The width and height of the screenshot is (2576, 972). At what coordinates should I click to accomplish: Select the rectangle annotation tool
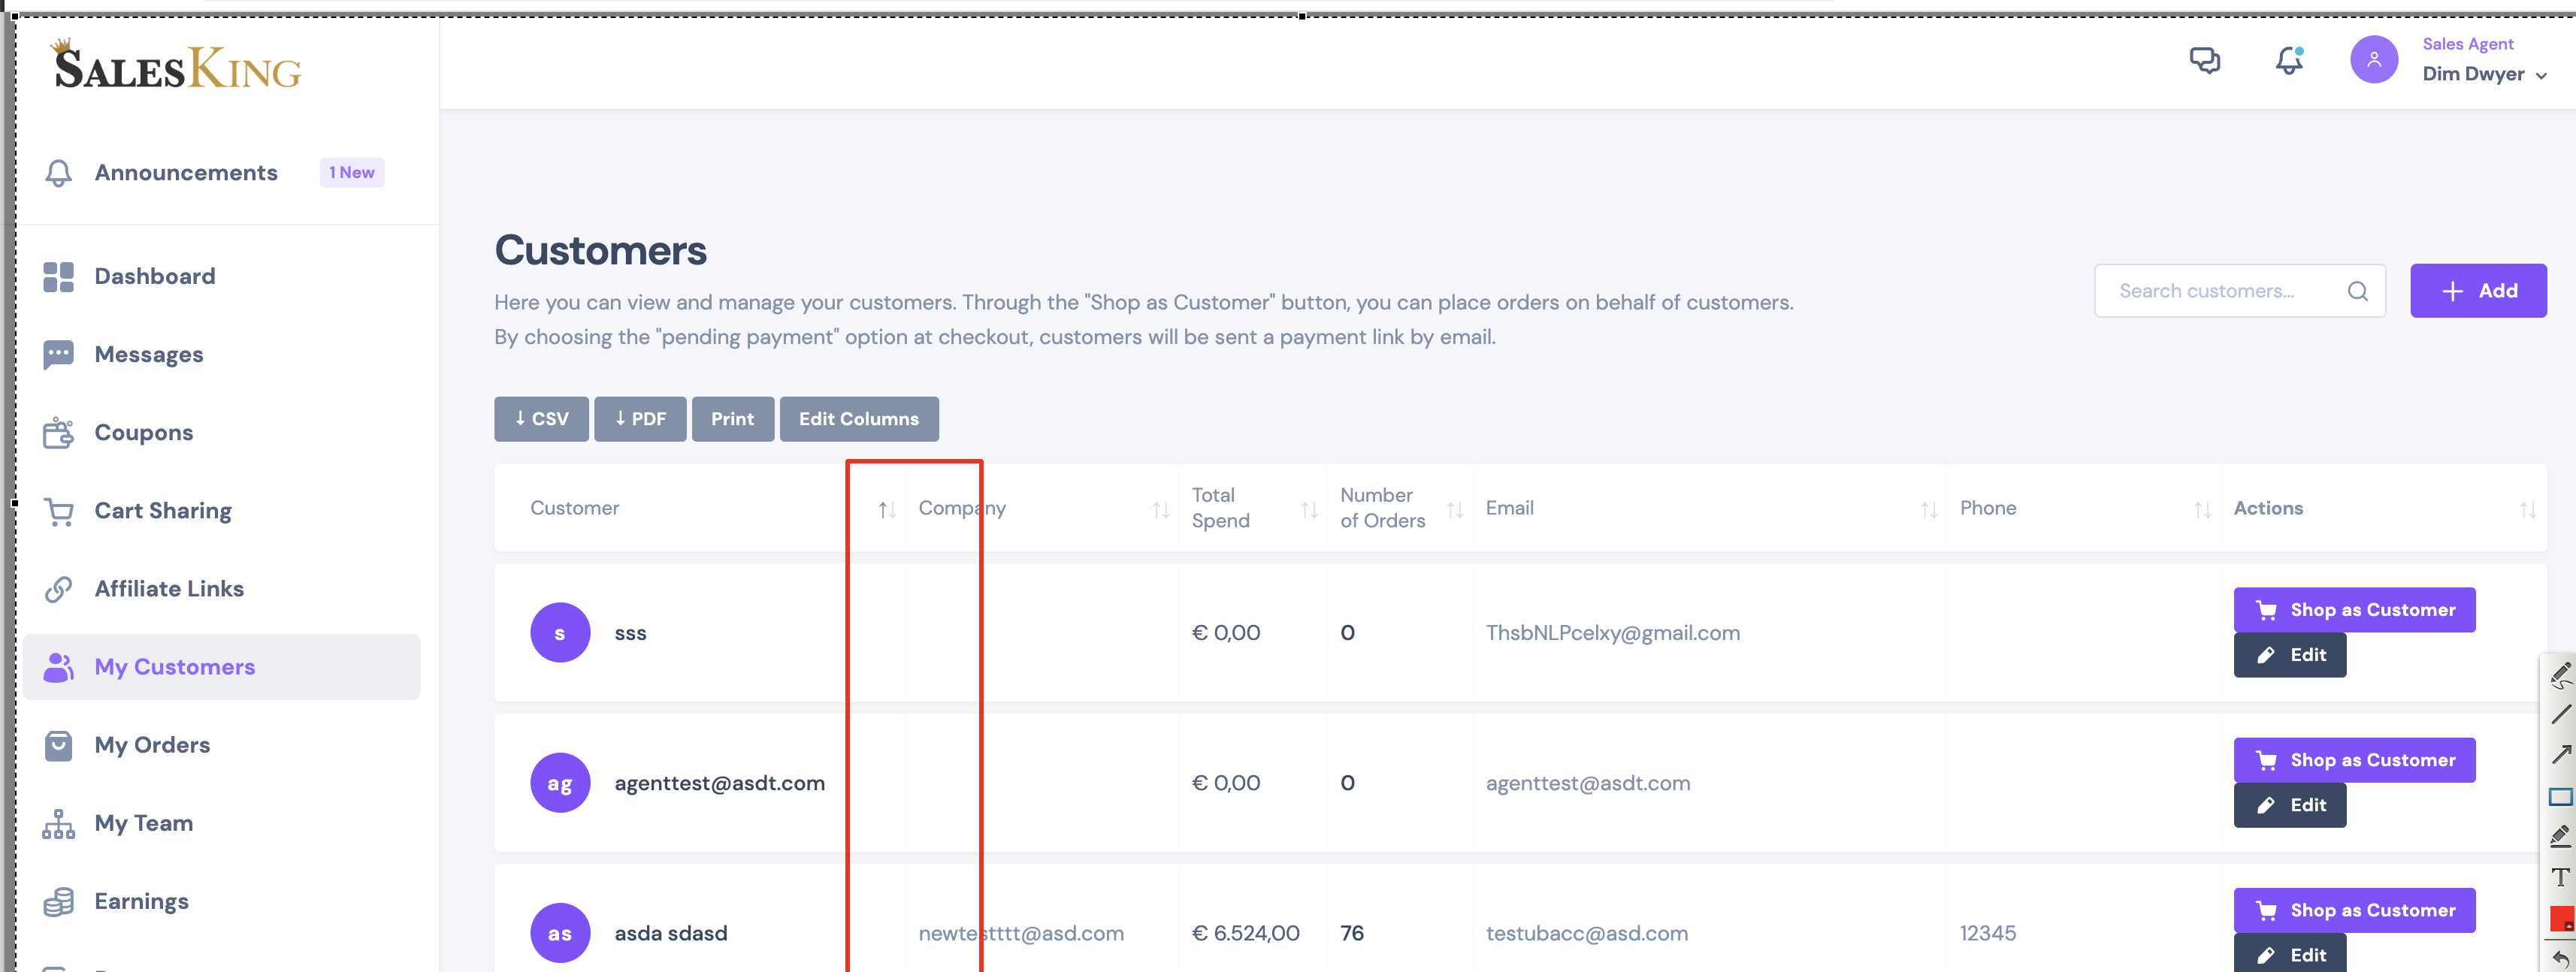click(2560, 797)
